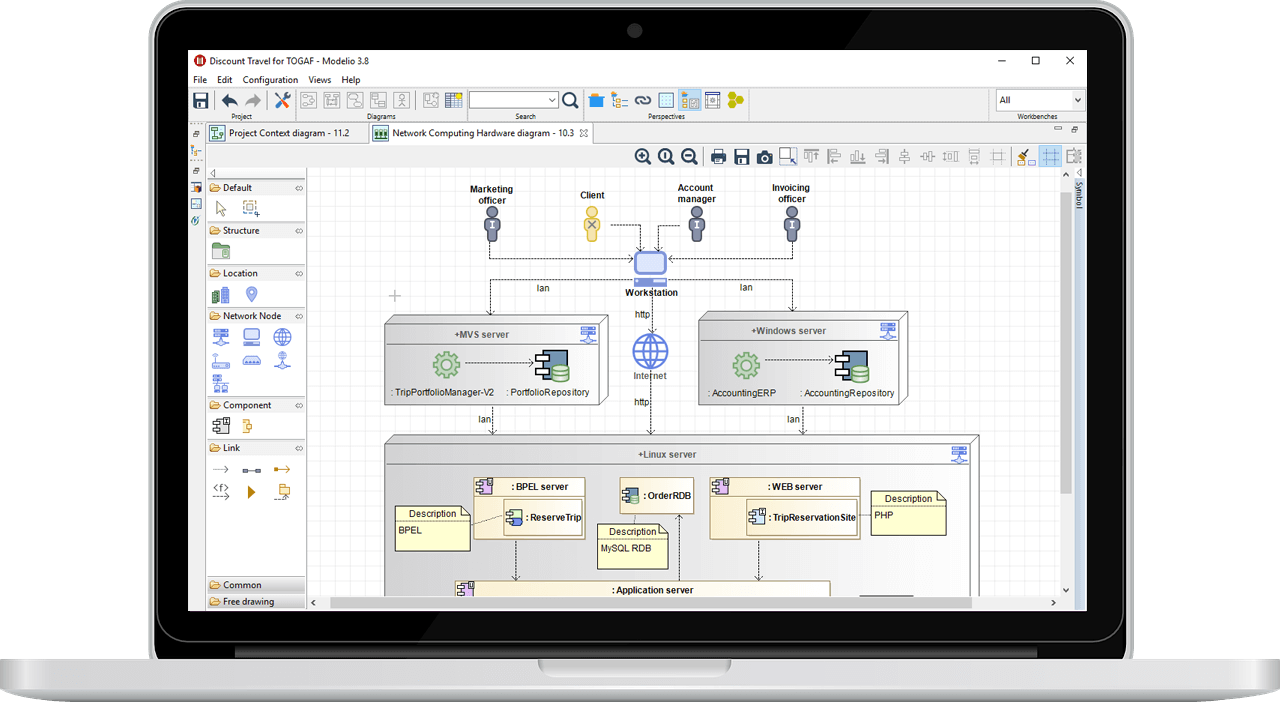Zoom in on the diagram
This screenshot has width=1280, height=702.
[x=642, y=156]
